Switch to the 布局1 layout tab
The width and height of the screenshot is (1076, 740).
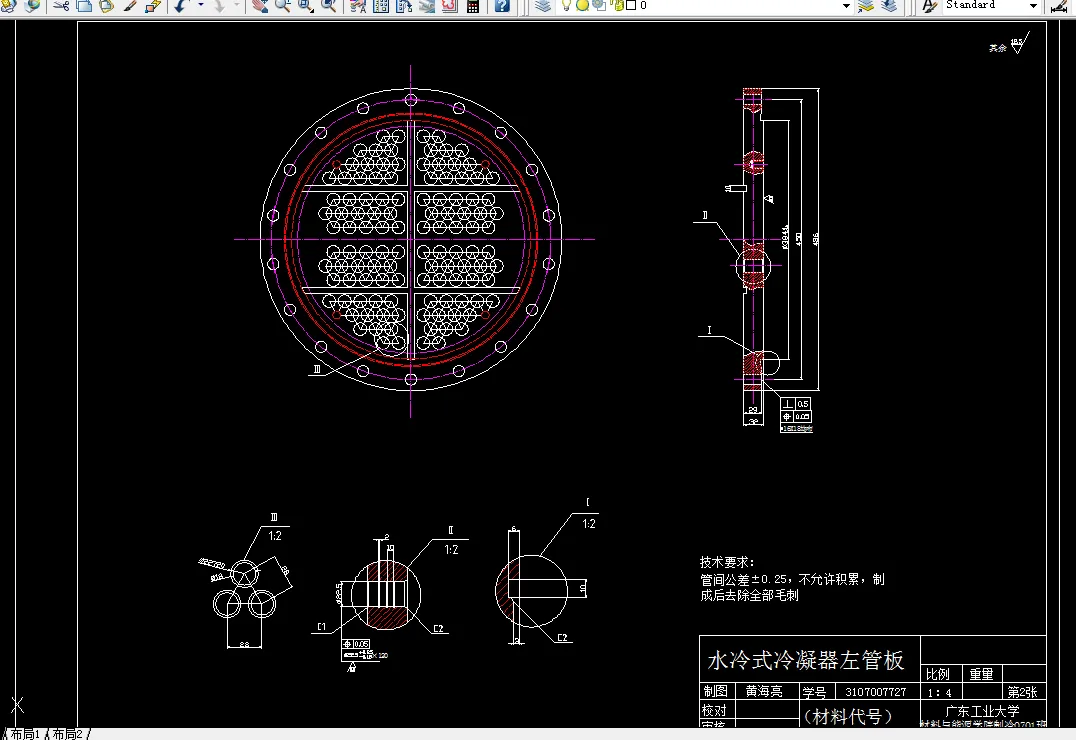coord(25,734)
